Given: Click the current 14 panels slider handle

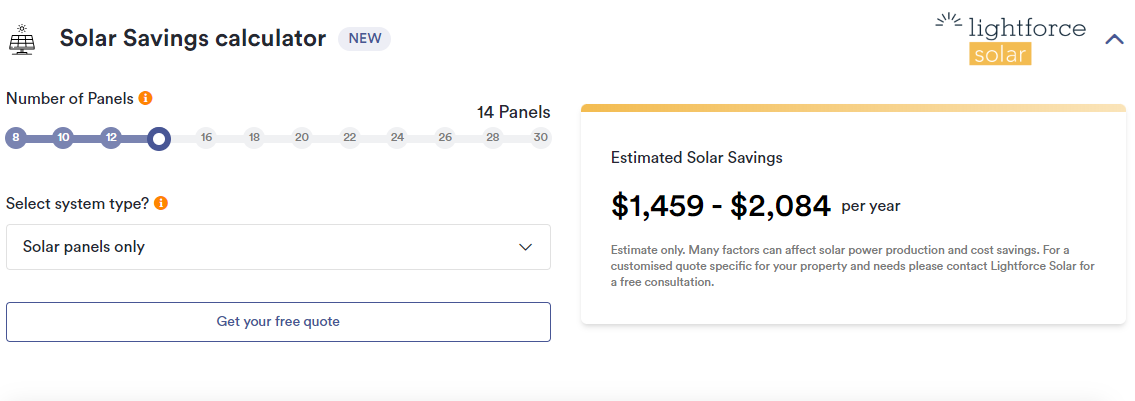Looking at the screenshot, I should click(x=158, y=138).
